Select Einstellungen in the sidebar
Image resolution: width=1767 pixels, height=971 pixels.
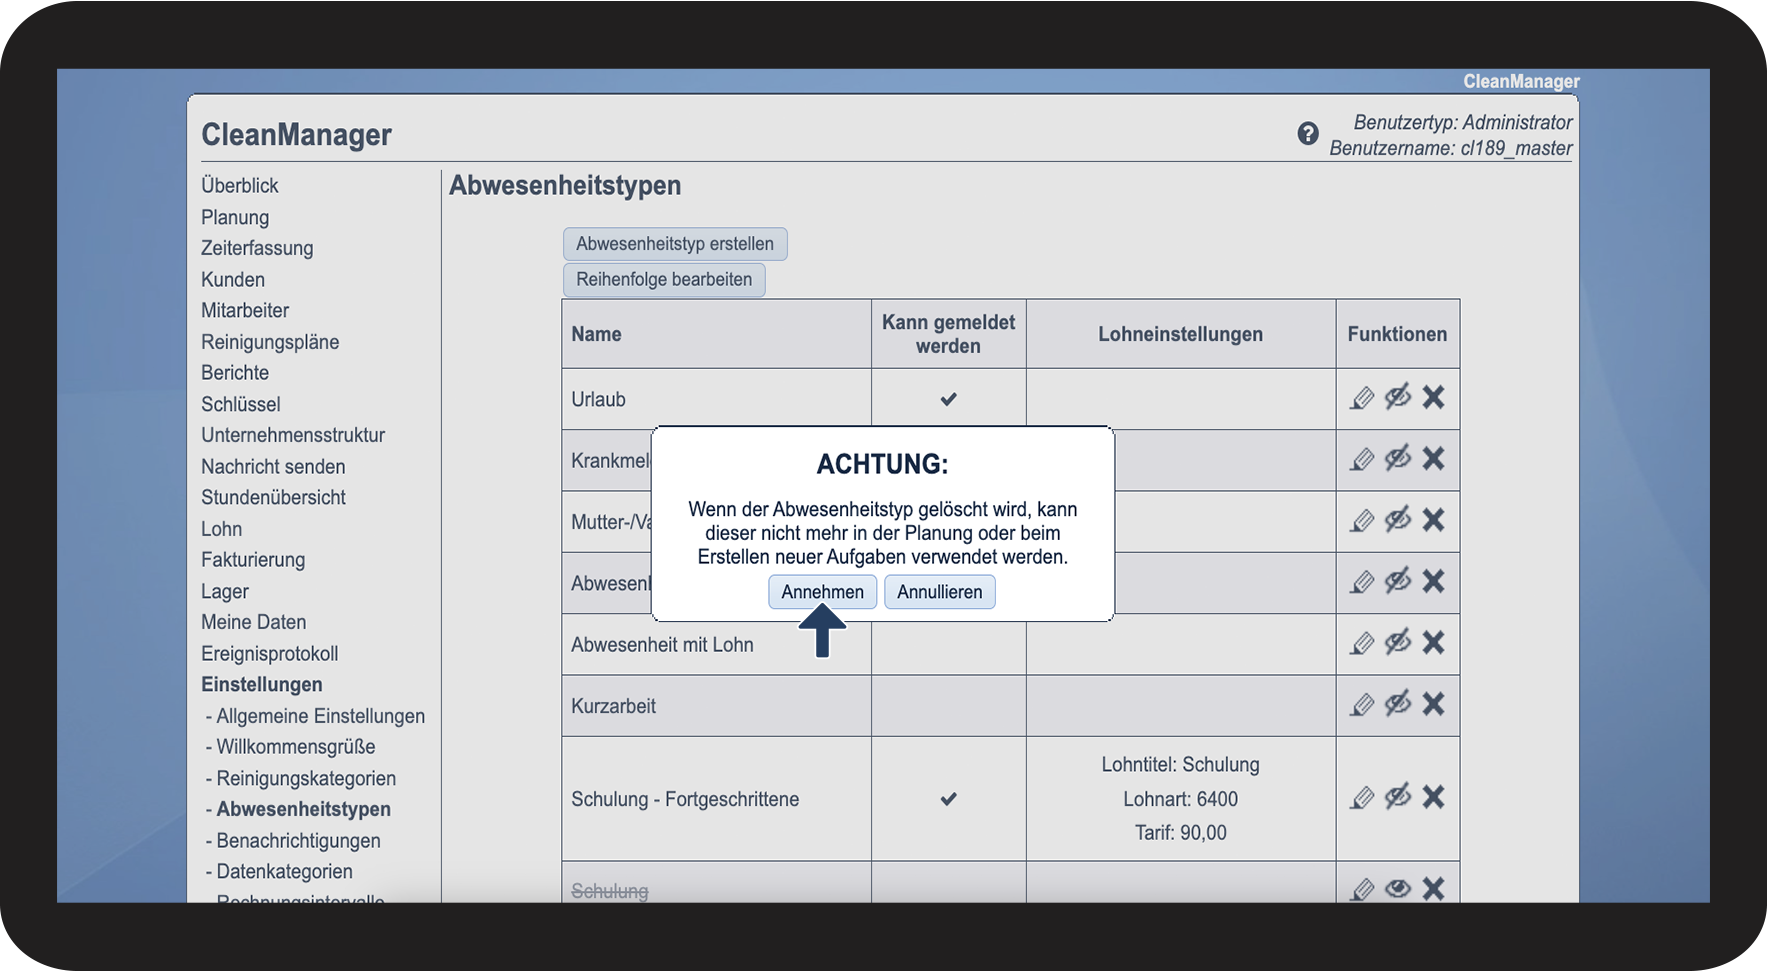pyautogui.click(x=262, y=685)
